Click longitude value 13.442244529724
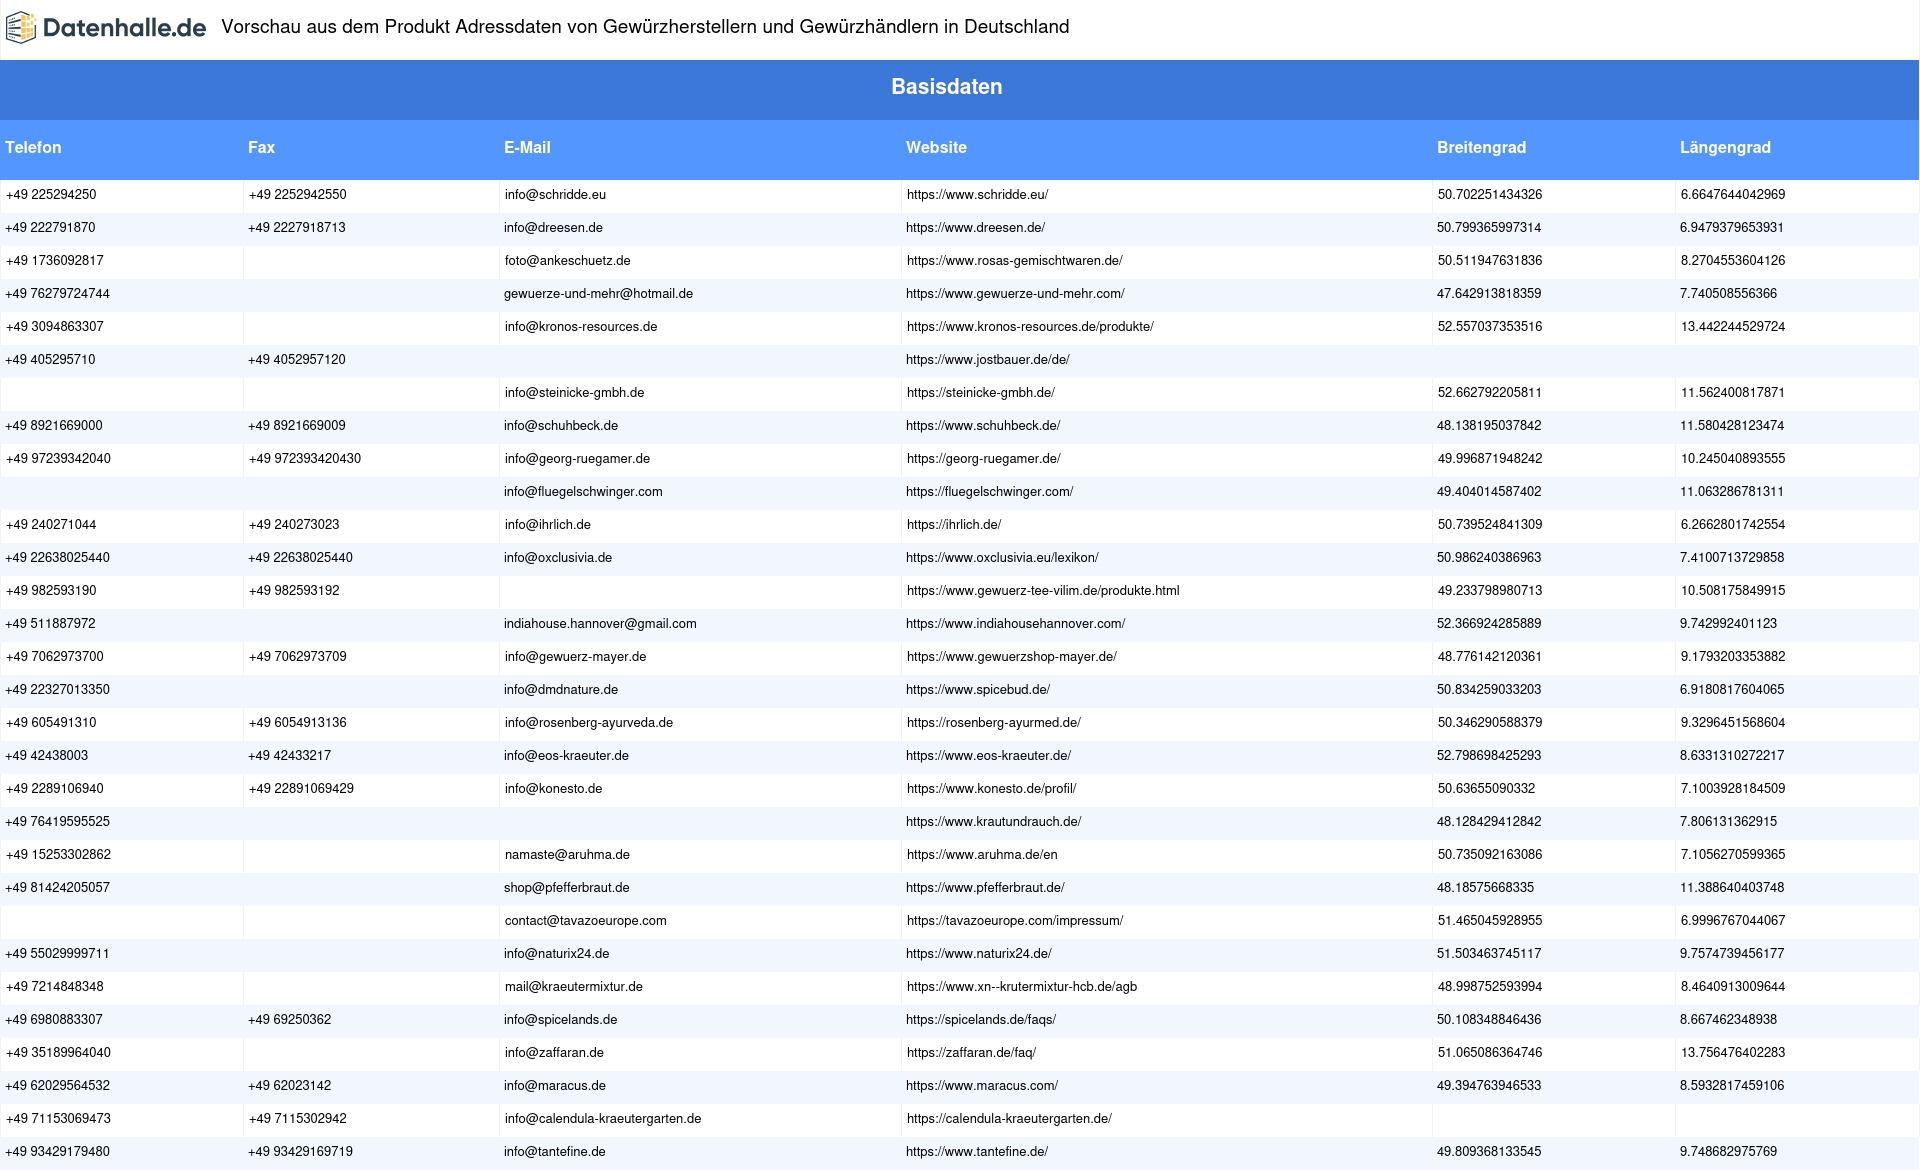The image size is (1920, 1170). tap(1733, 327)
